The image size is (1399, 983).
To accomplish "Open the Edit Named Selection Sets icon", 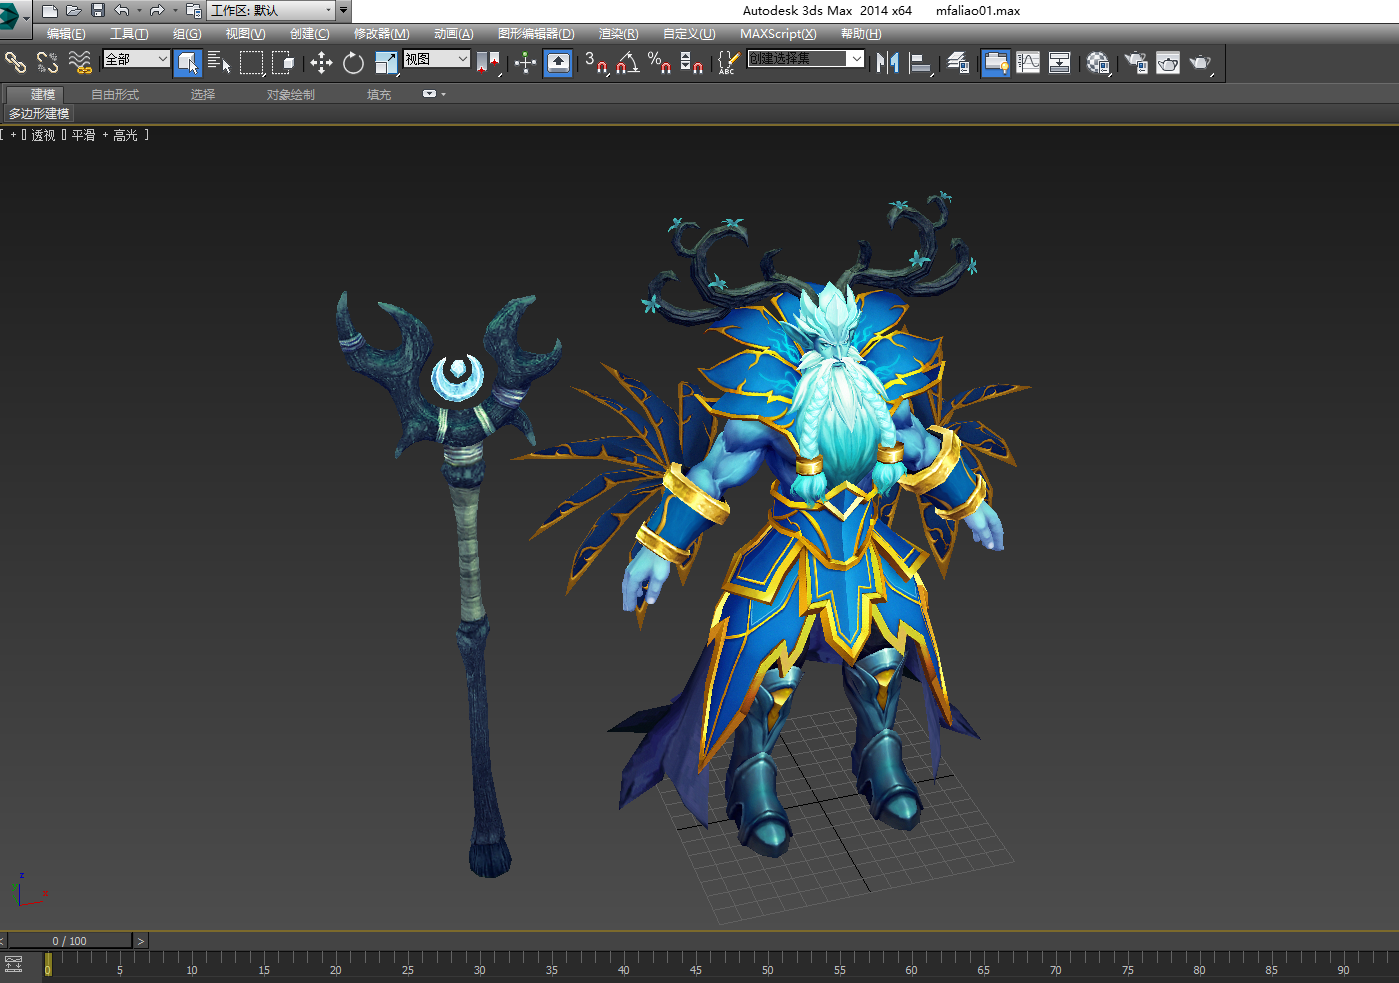I will pyautogui.click(x=728, y=63).
